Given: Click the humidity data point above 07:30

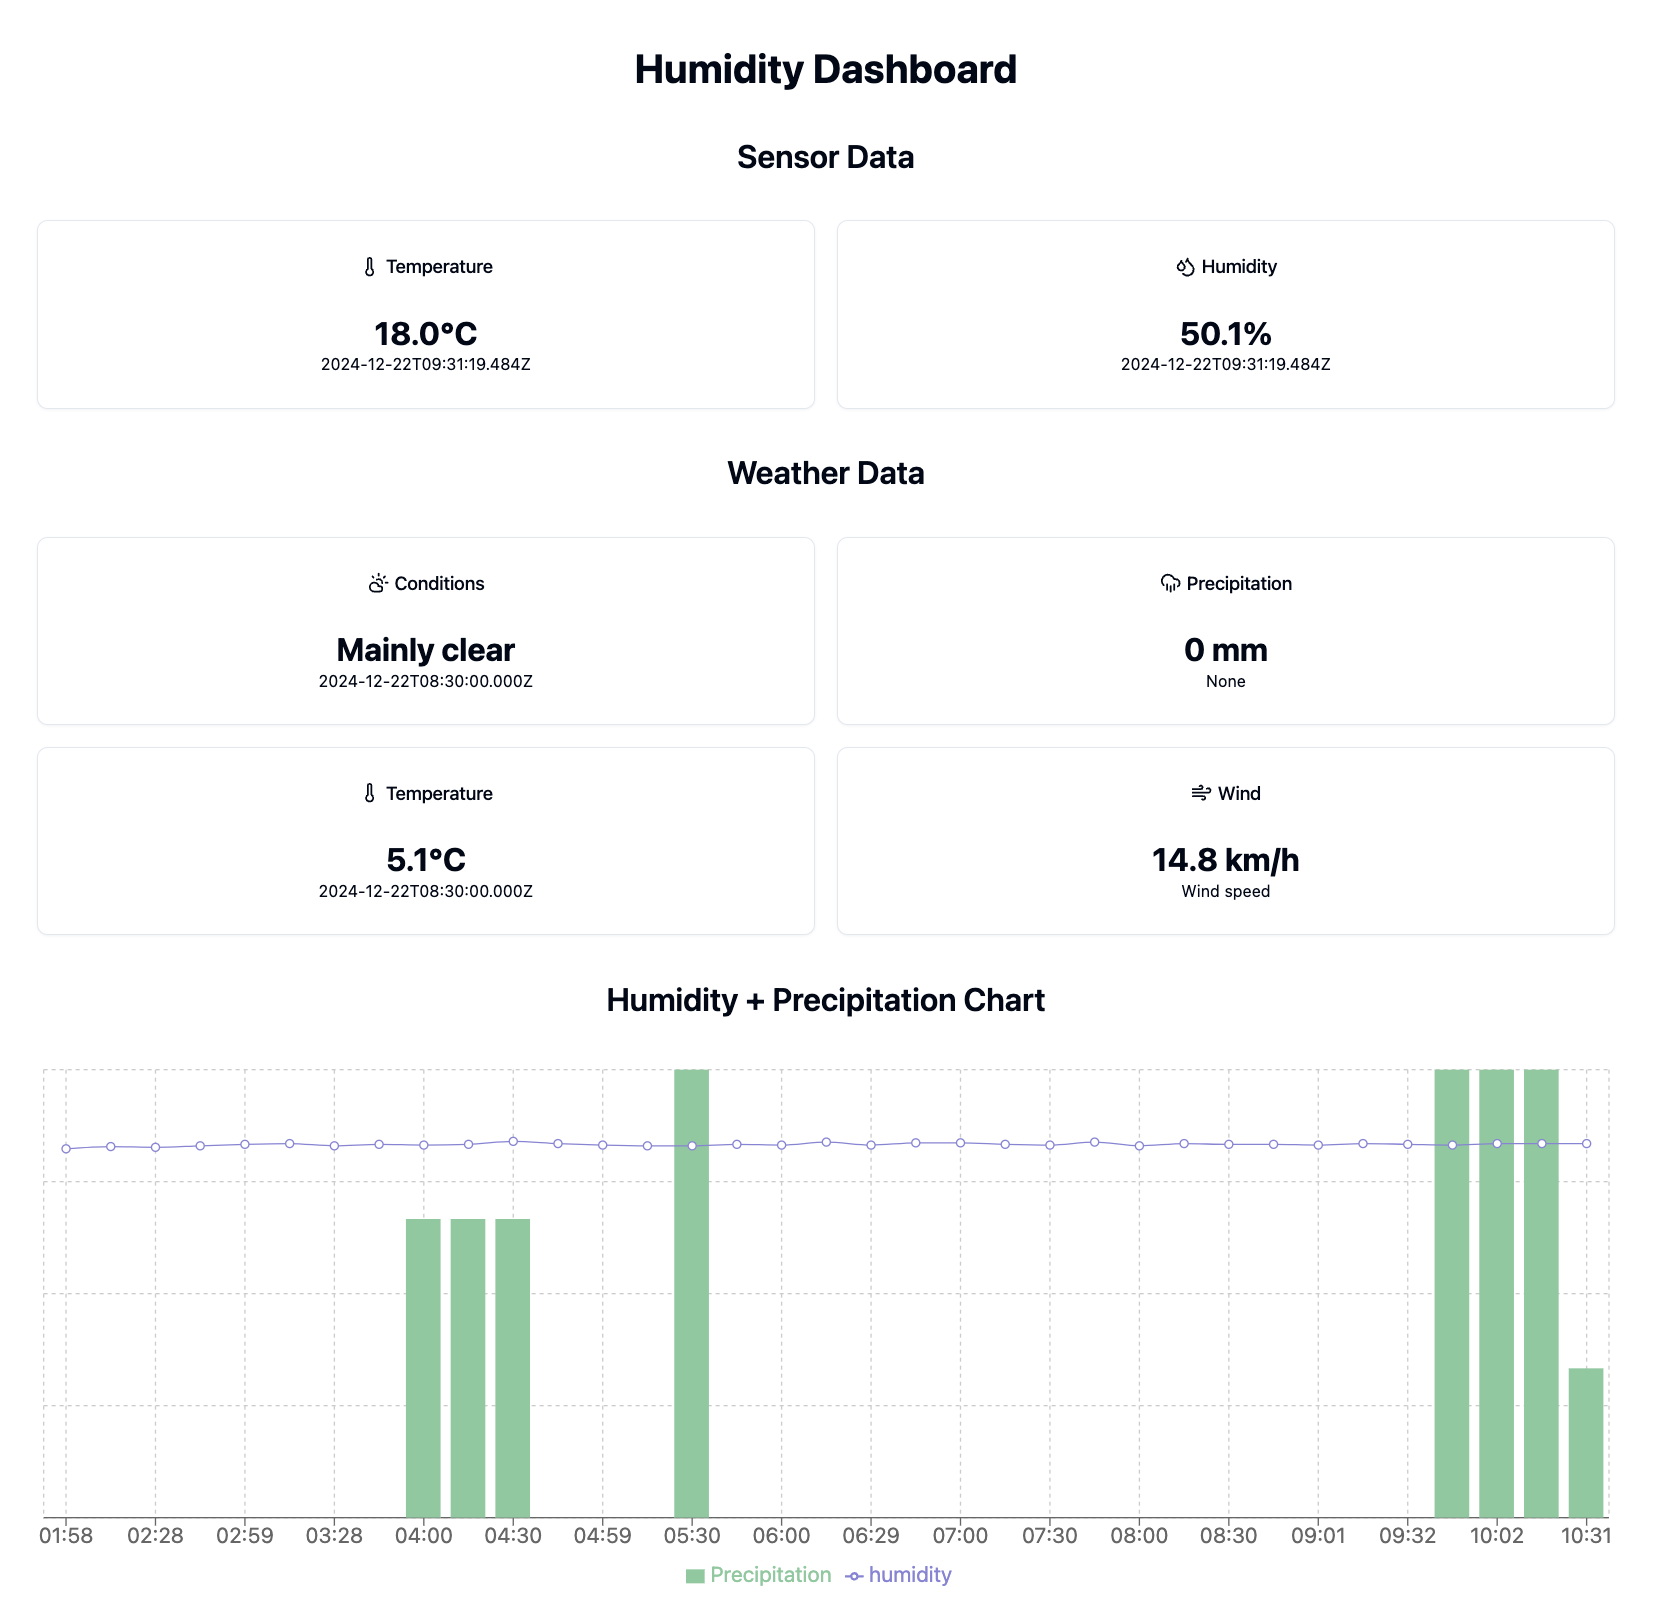Looking at the screenshot, I should click(1049, 1147).
